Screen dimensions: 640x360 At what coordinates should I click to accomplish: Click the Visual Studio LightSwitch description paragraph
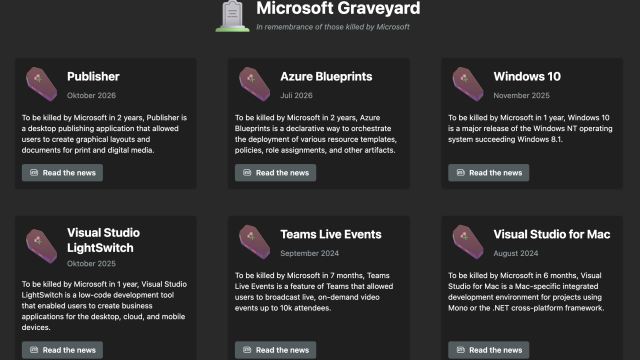[104, 306]
